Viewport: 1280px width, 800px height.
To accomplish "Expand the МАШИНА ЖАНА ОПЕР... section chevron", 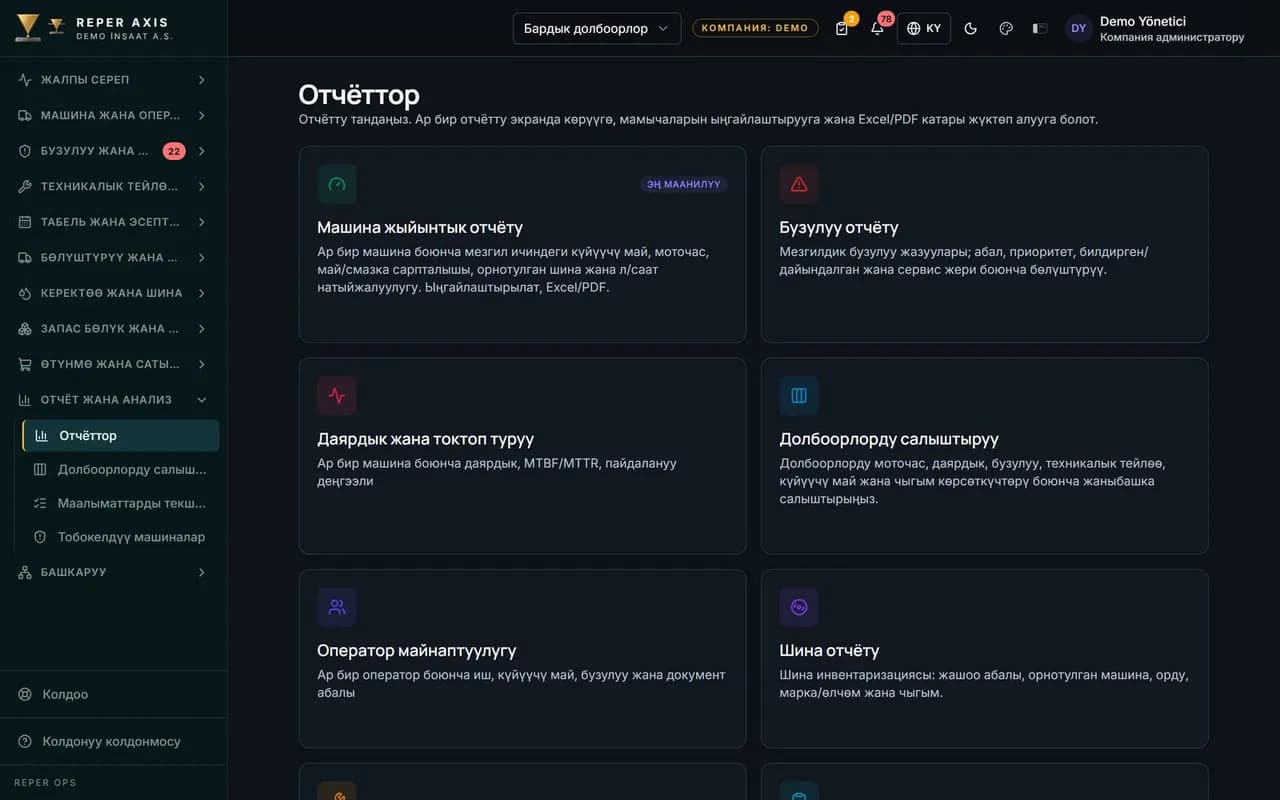I will tap(201, 115).
